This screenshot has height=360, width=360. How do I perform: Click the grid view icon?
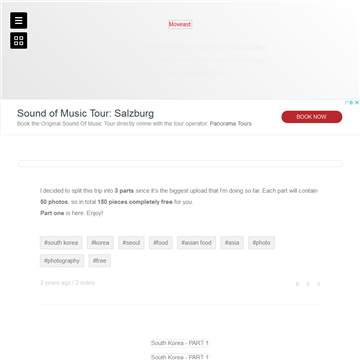pos(19,41)
